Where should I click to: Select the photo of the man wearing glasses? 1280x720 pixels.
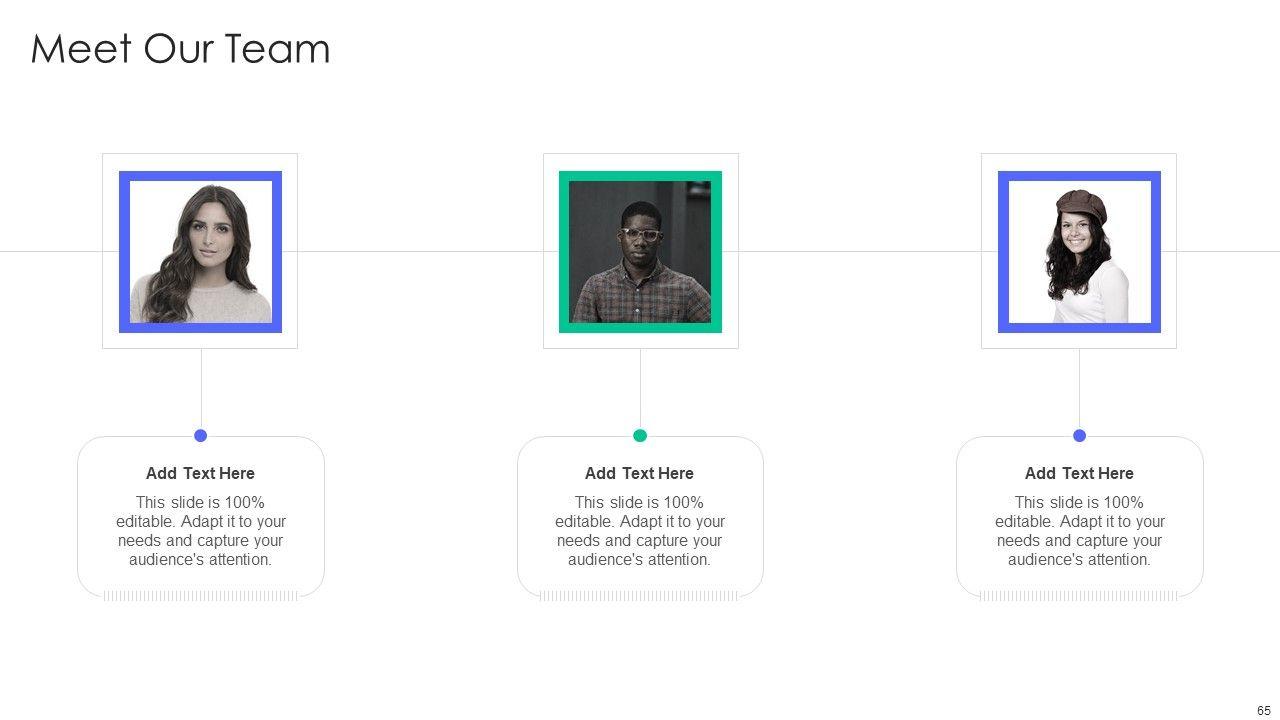(640, 253)
